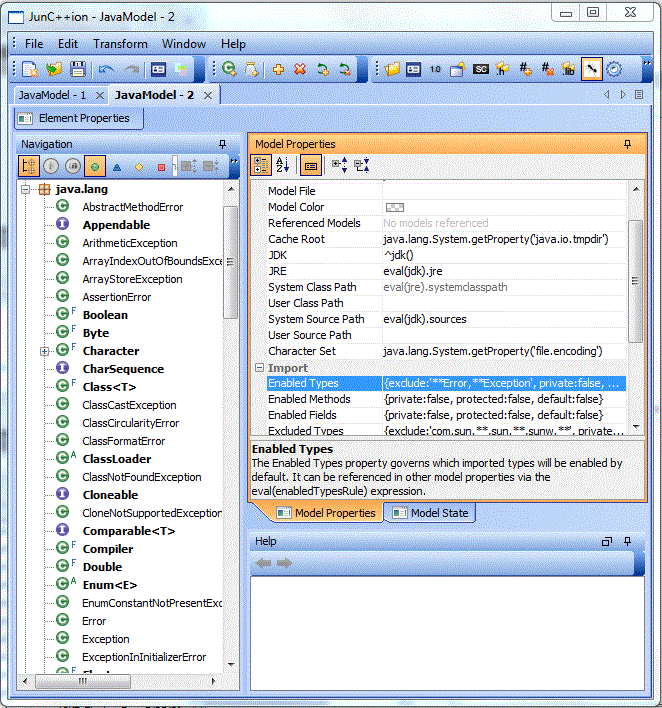Image resolution: width=662 pixels, height=708 pixels.
Task: Toggle package tree view in Navigation
Action: click(29, 166)
